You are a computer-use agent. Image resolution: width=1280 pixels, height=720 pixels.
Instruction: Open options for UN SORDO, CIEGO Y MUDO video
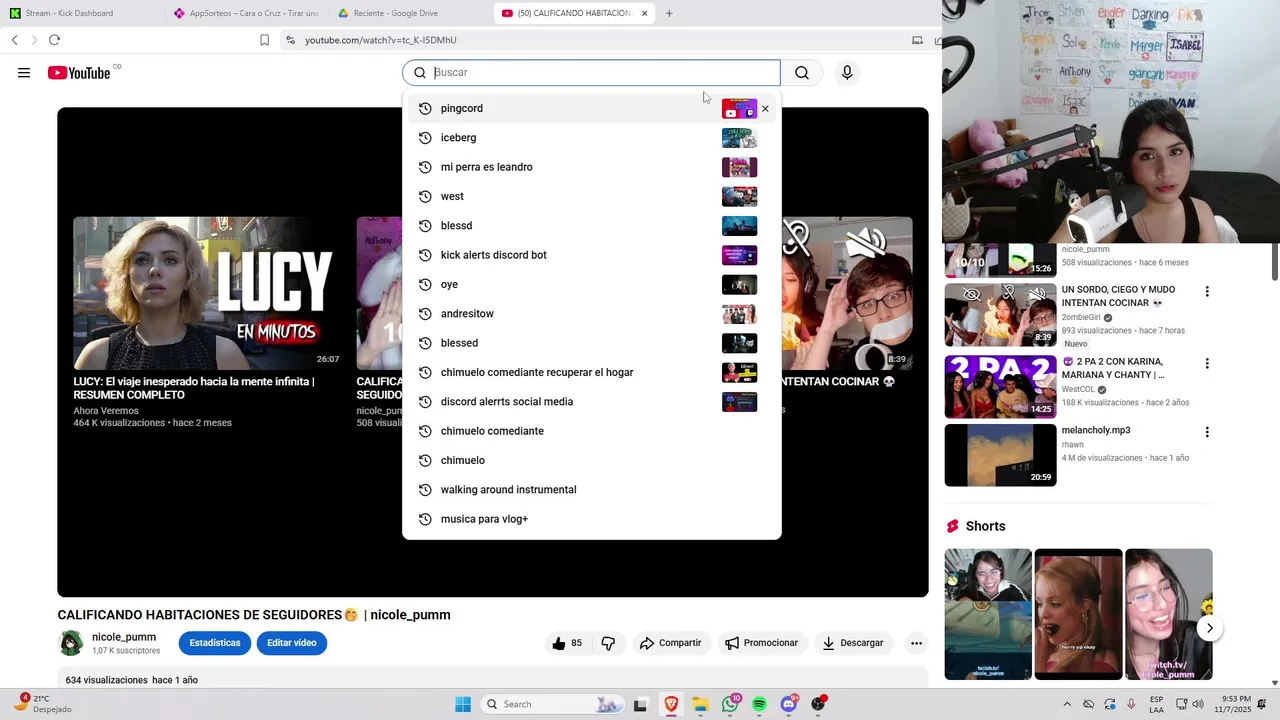pos(1207,292)
